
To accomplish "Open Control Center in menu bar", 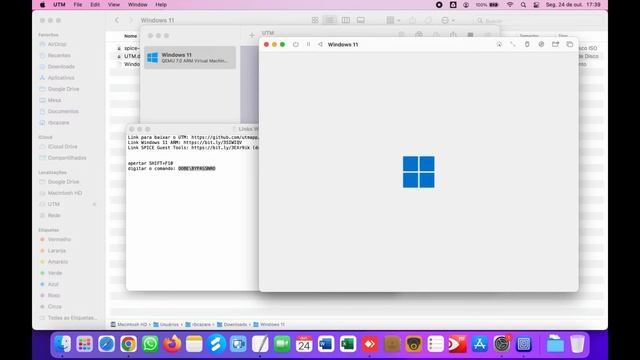I will pyautogui.click(x=536, y=4).
